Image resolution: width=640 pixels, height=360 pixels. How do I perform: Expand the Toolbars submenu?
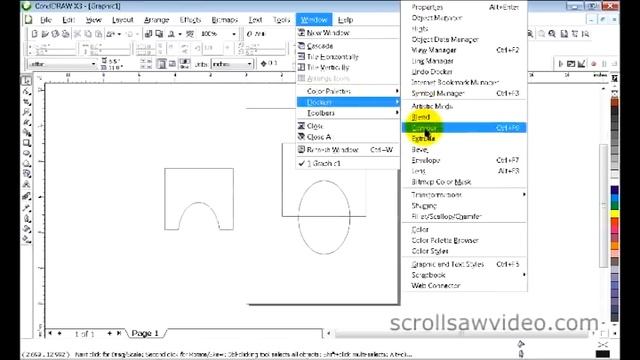coord(348,113)
